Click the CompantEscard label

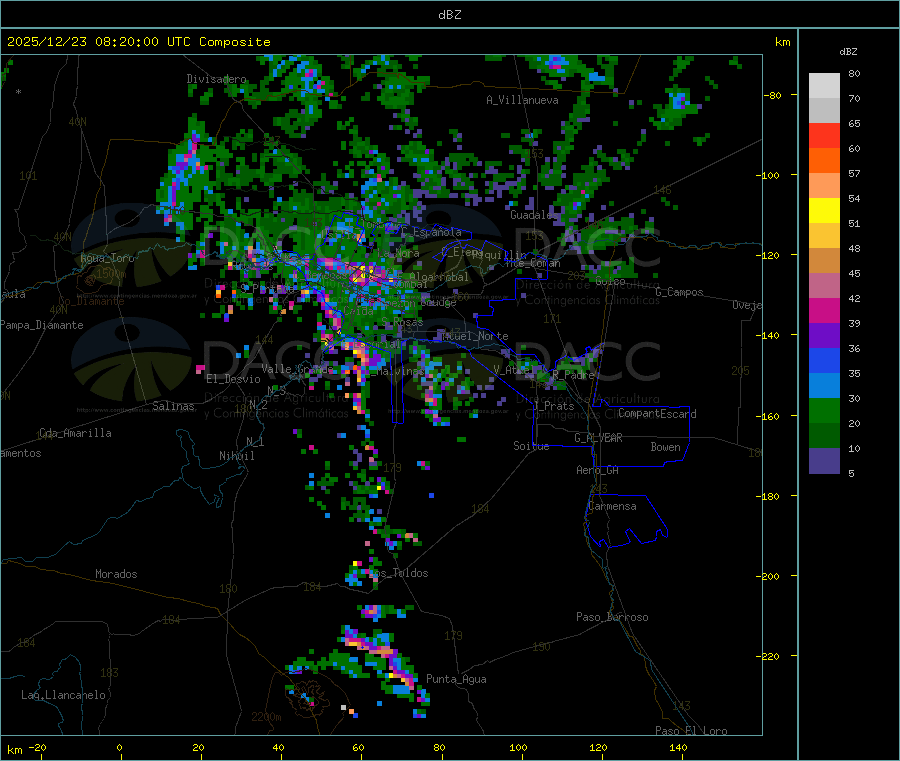[657, 413]
